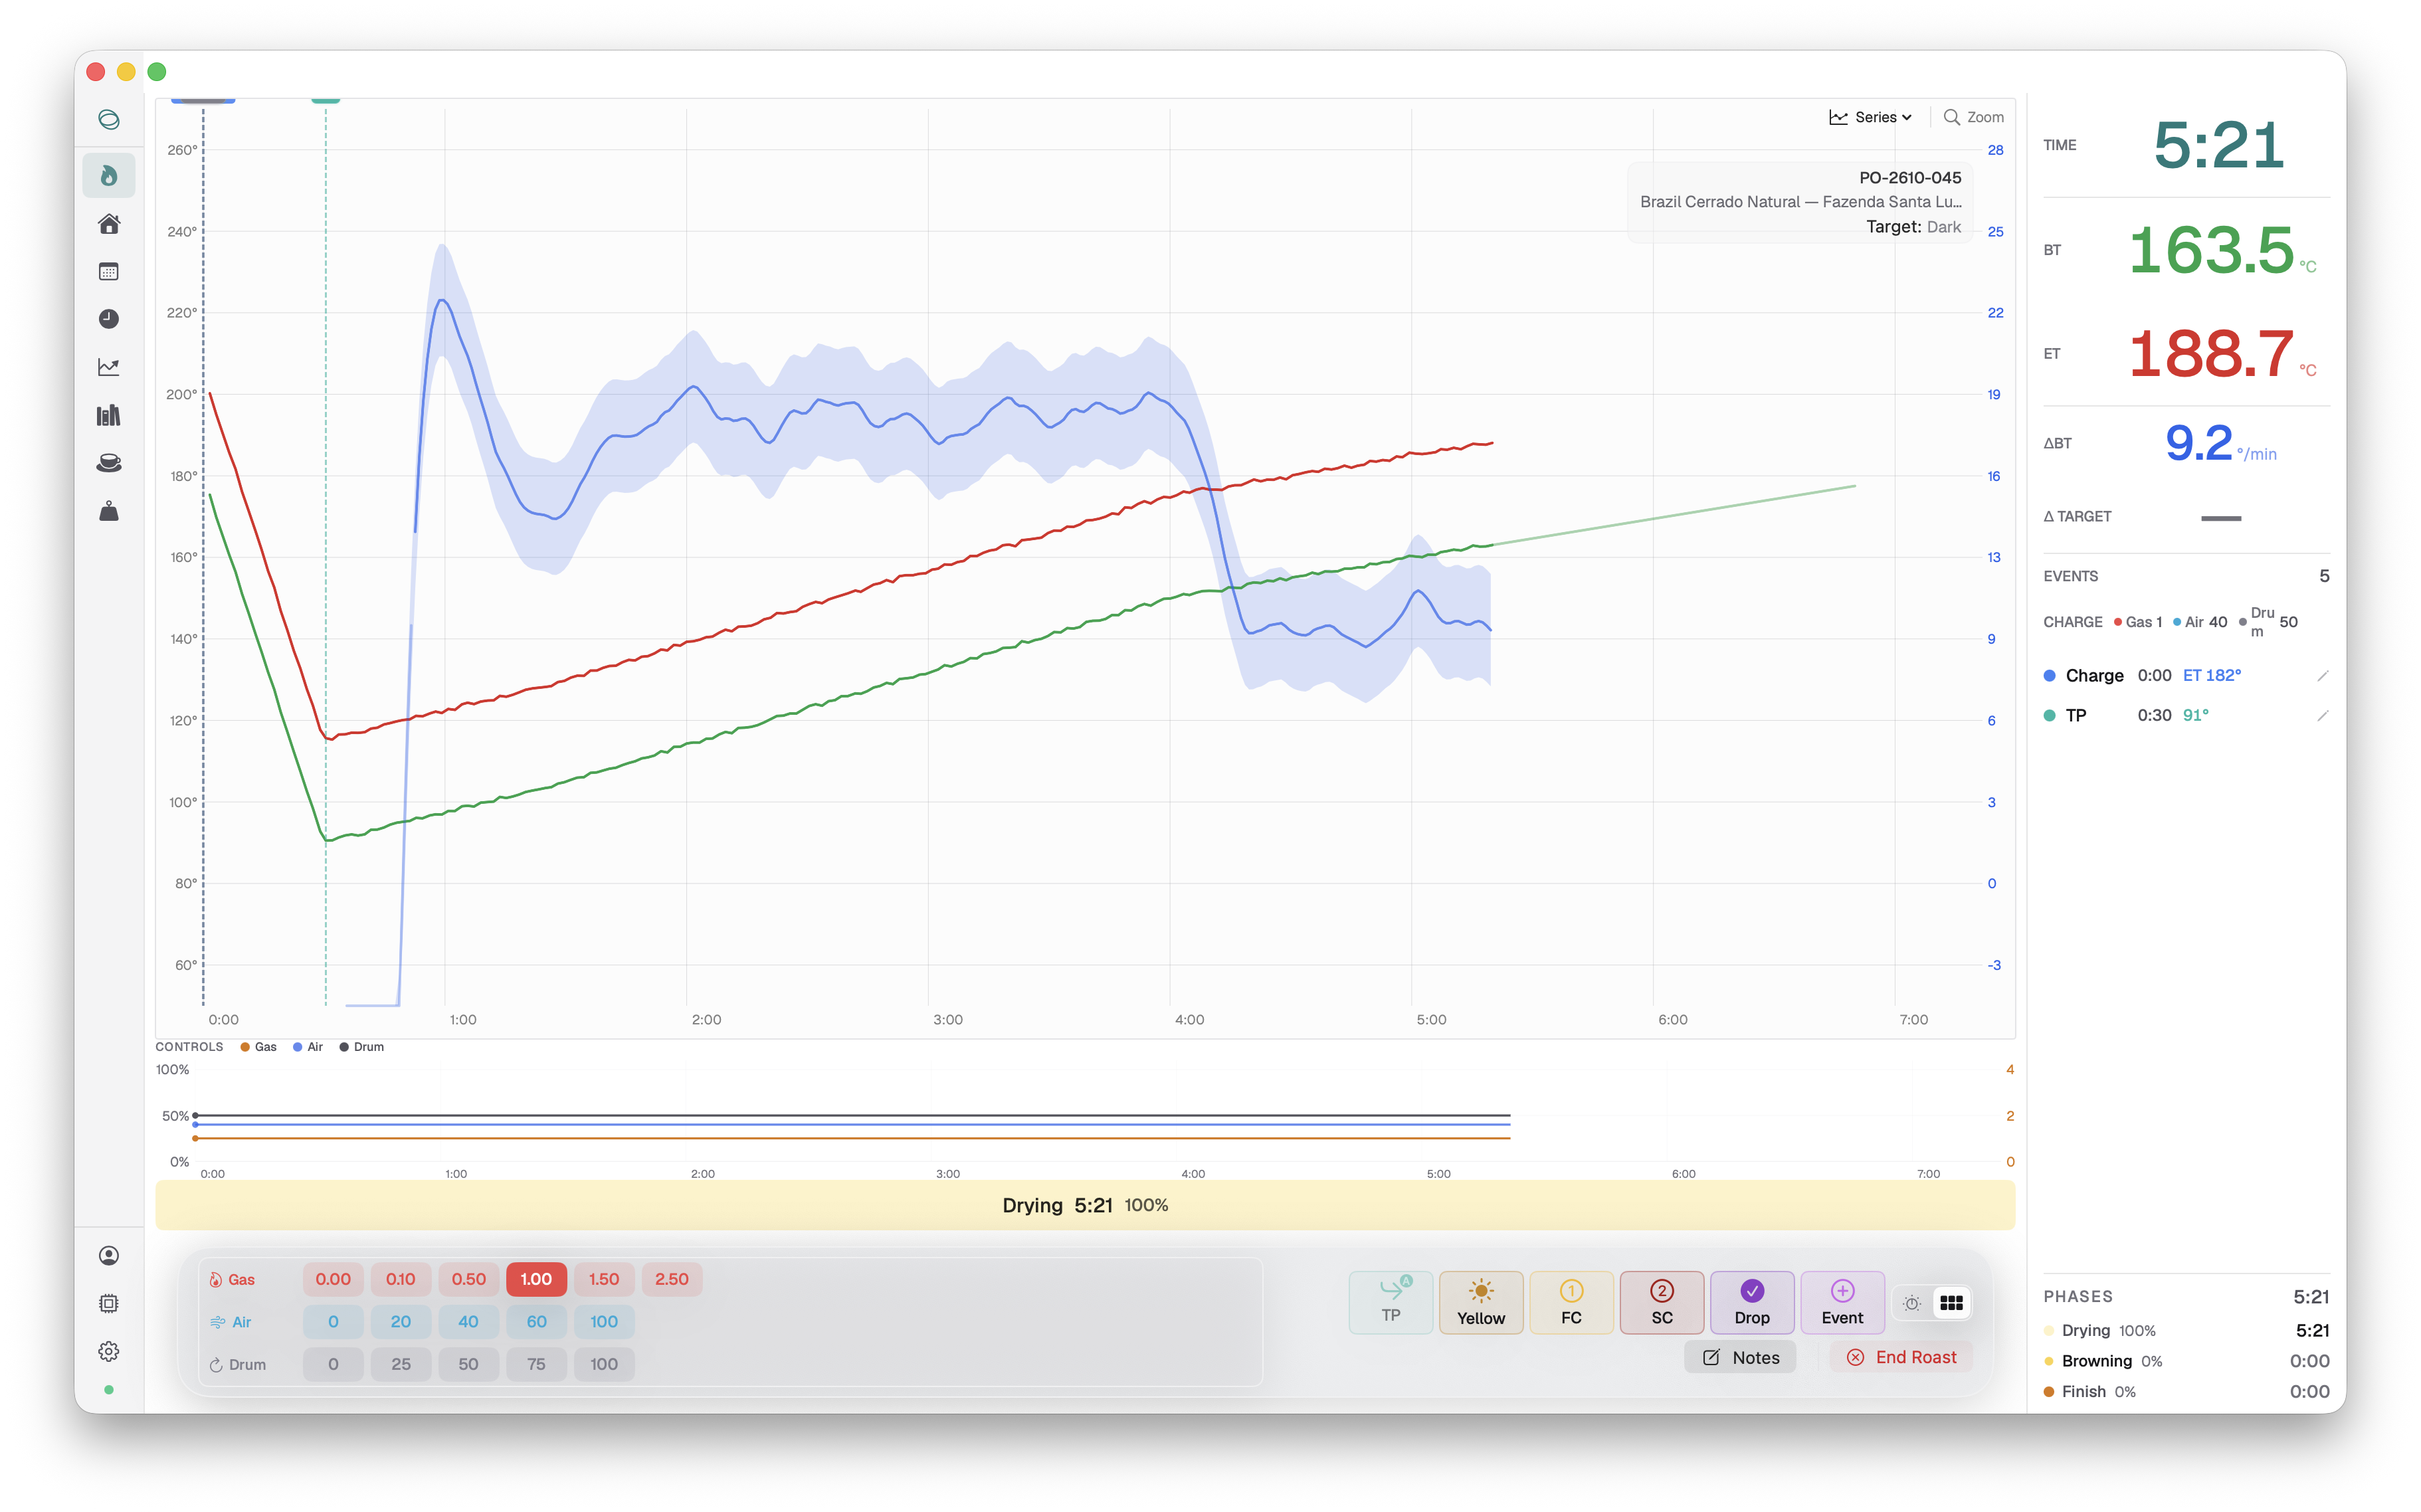Set Air to 100
Screen dimensions: 2421x1512
604,1322
